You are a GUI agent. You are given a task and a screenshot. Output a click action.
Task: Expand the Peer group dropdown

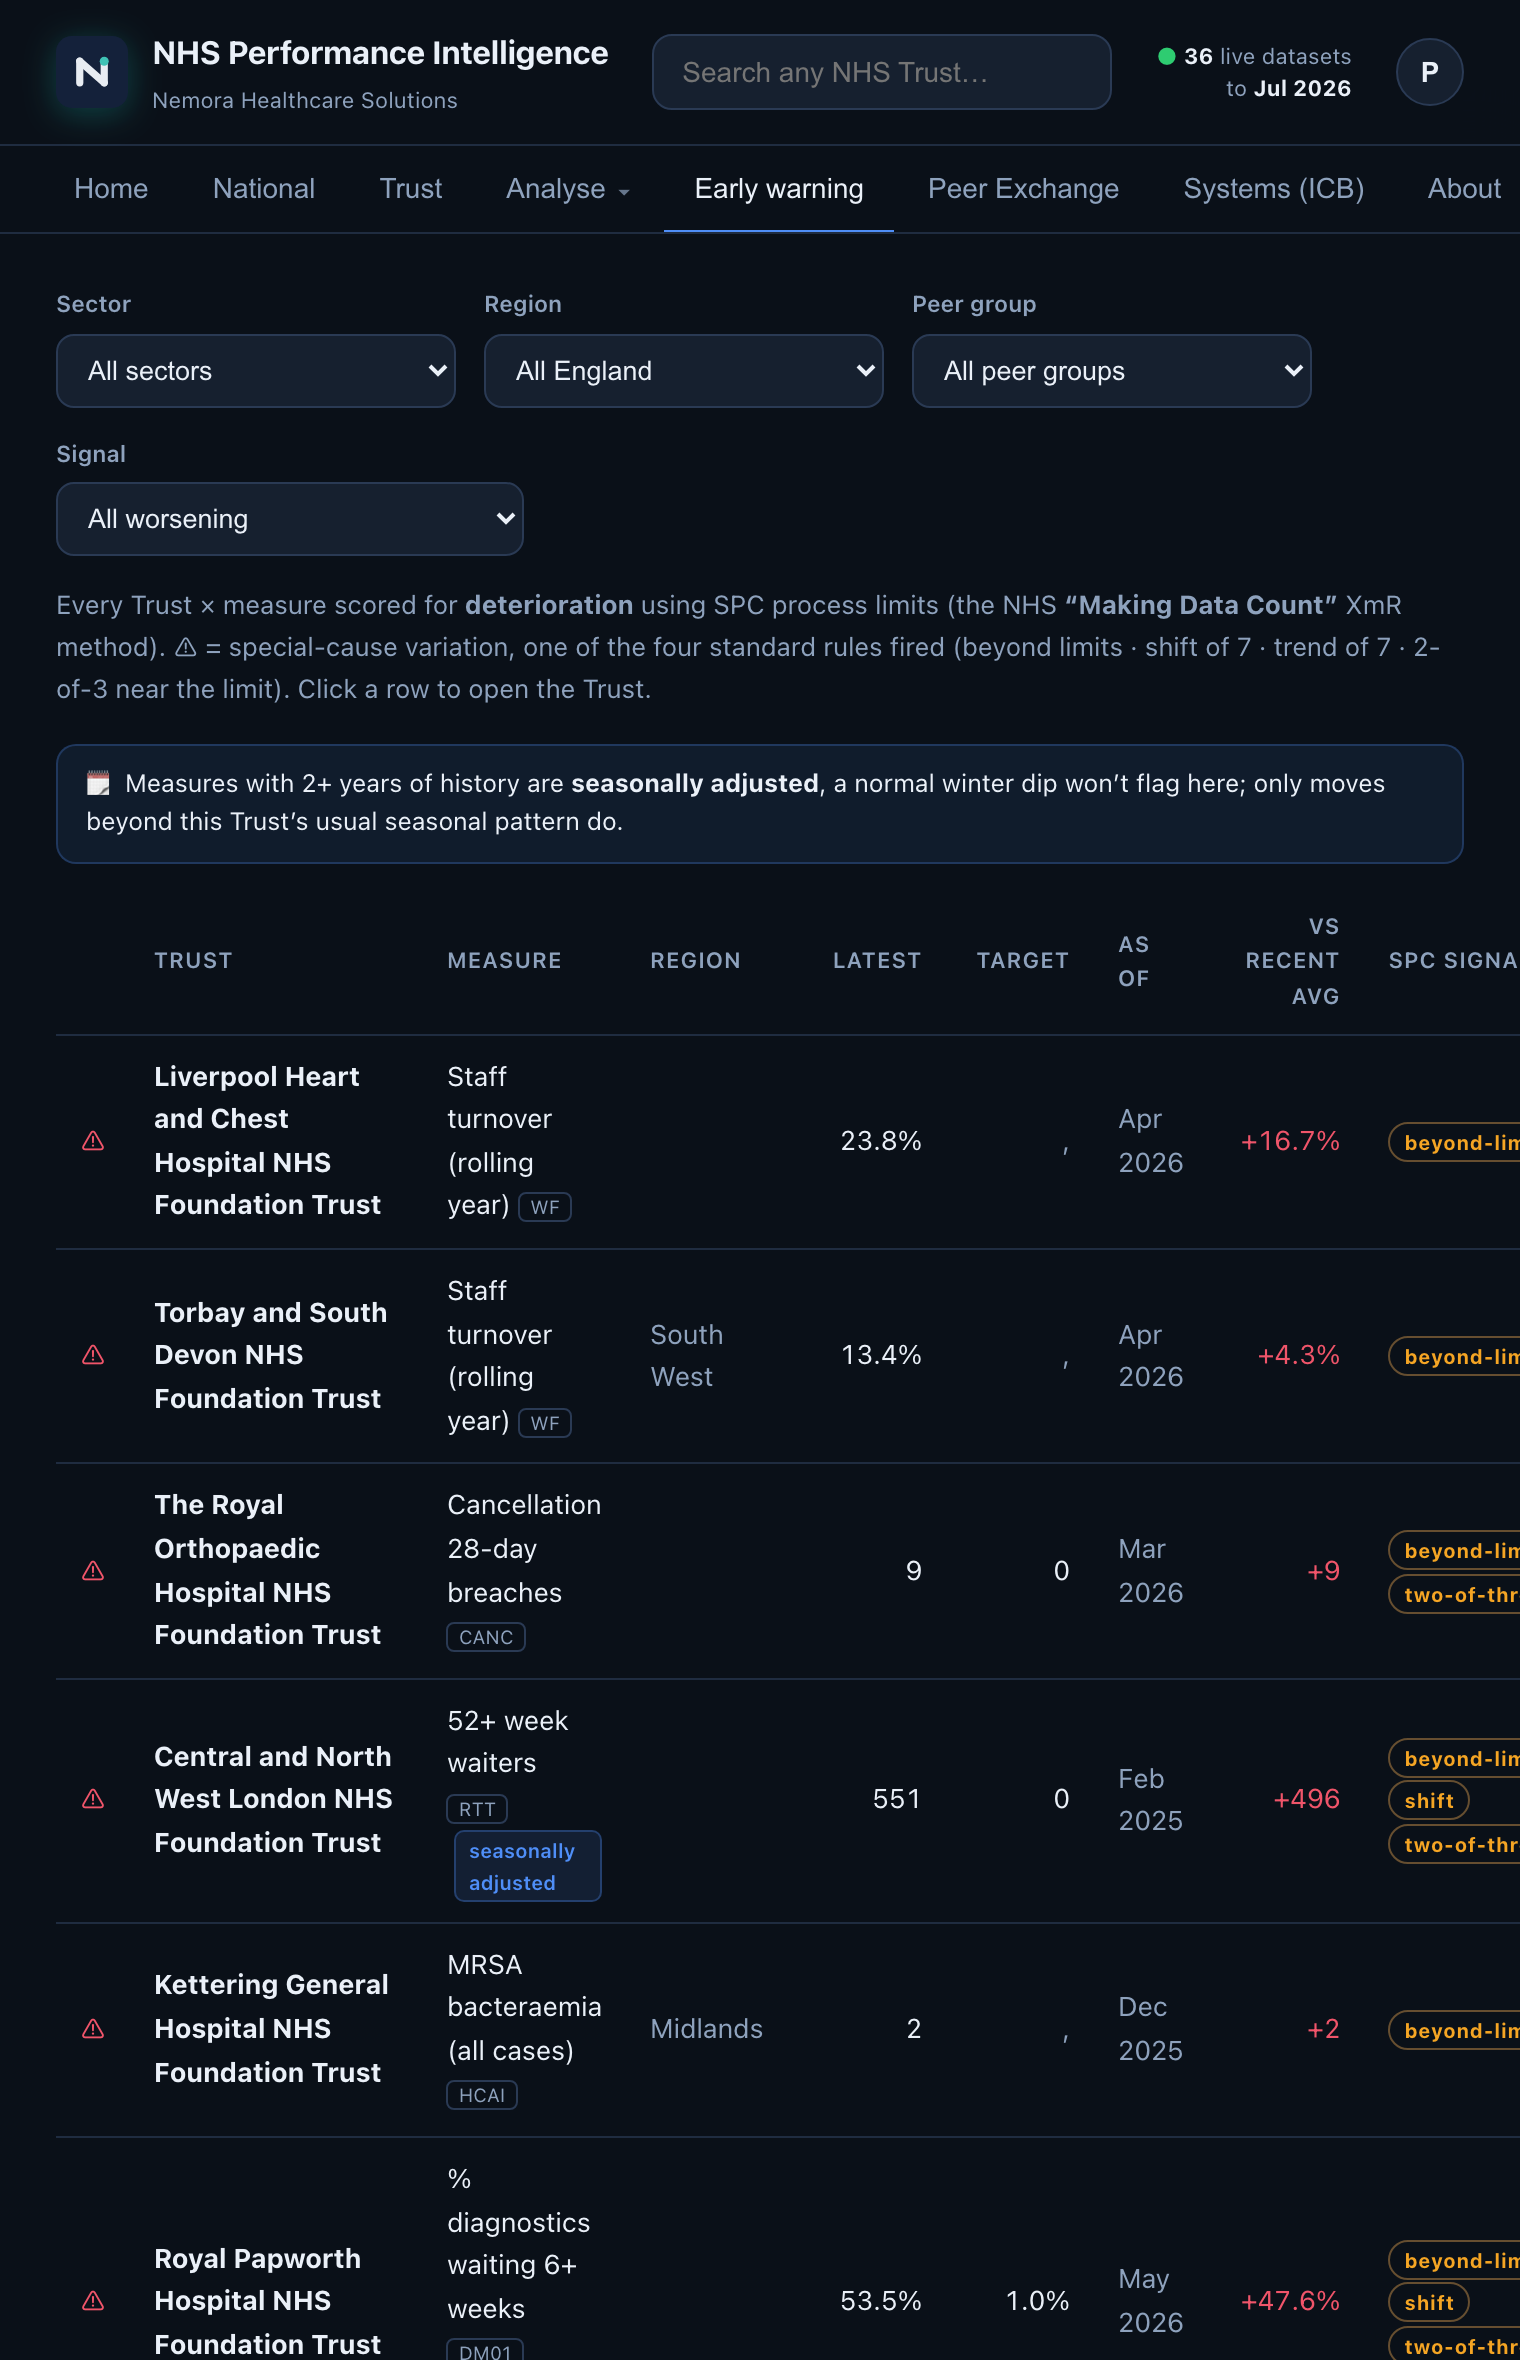tap(1112, 371)
